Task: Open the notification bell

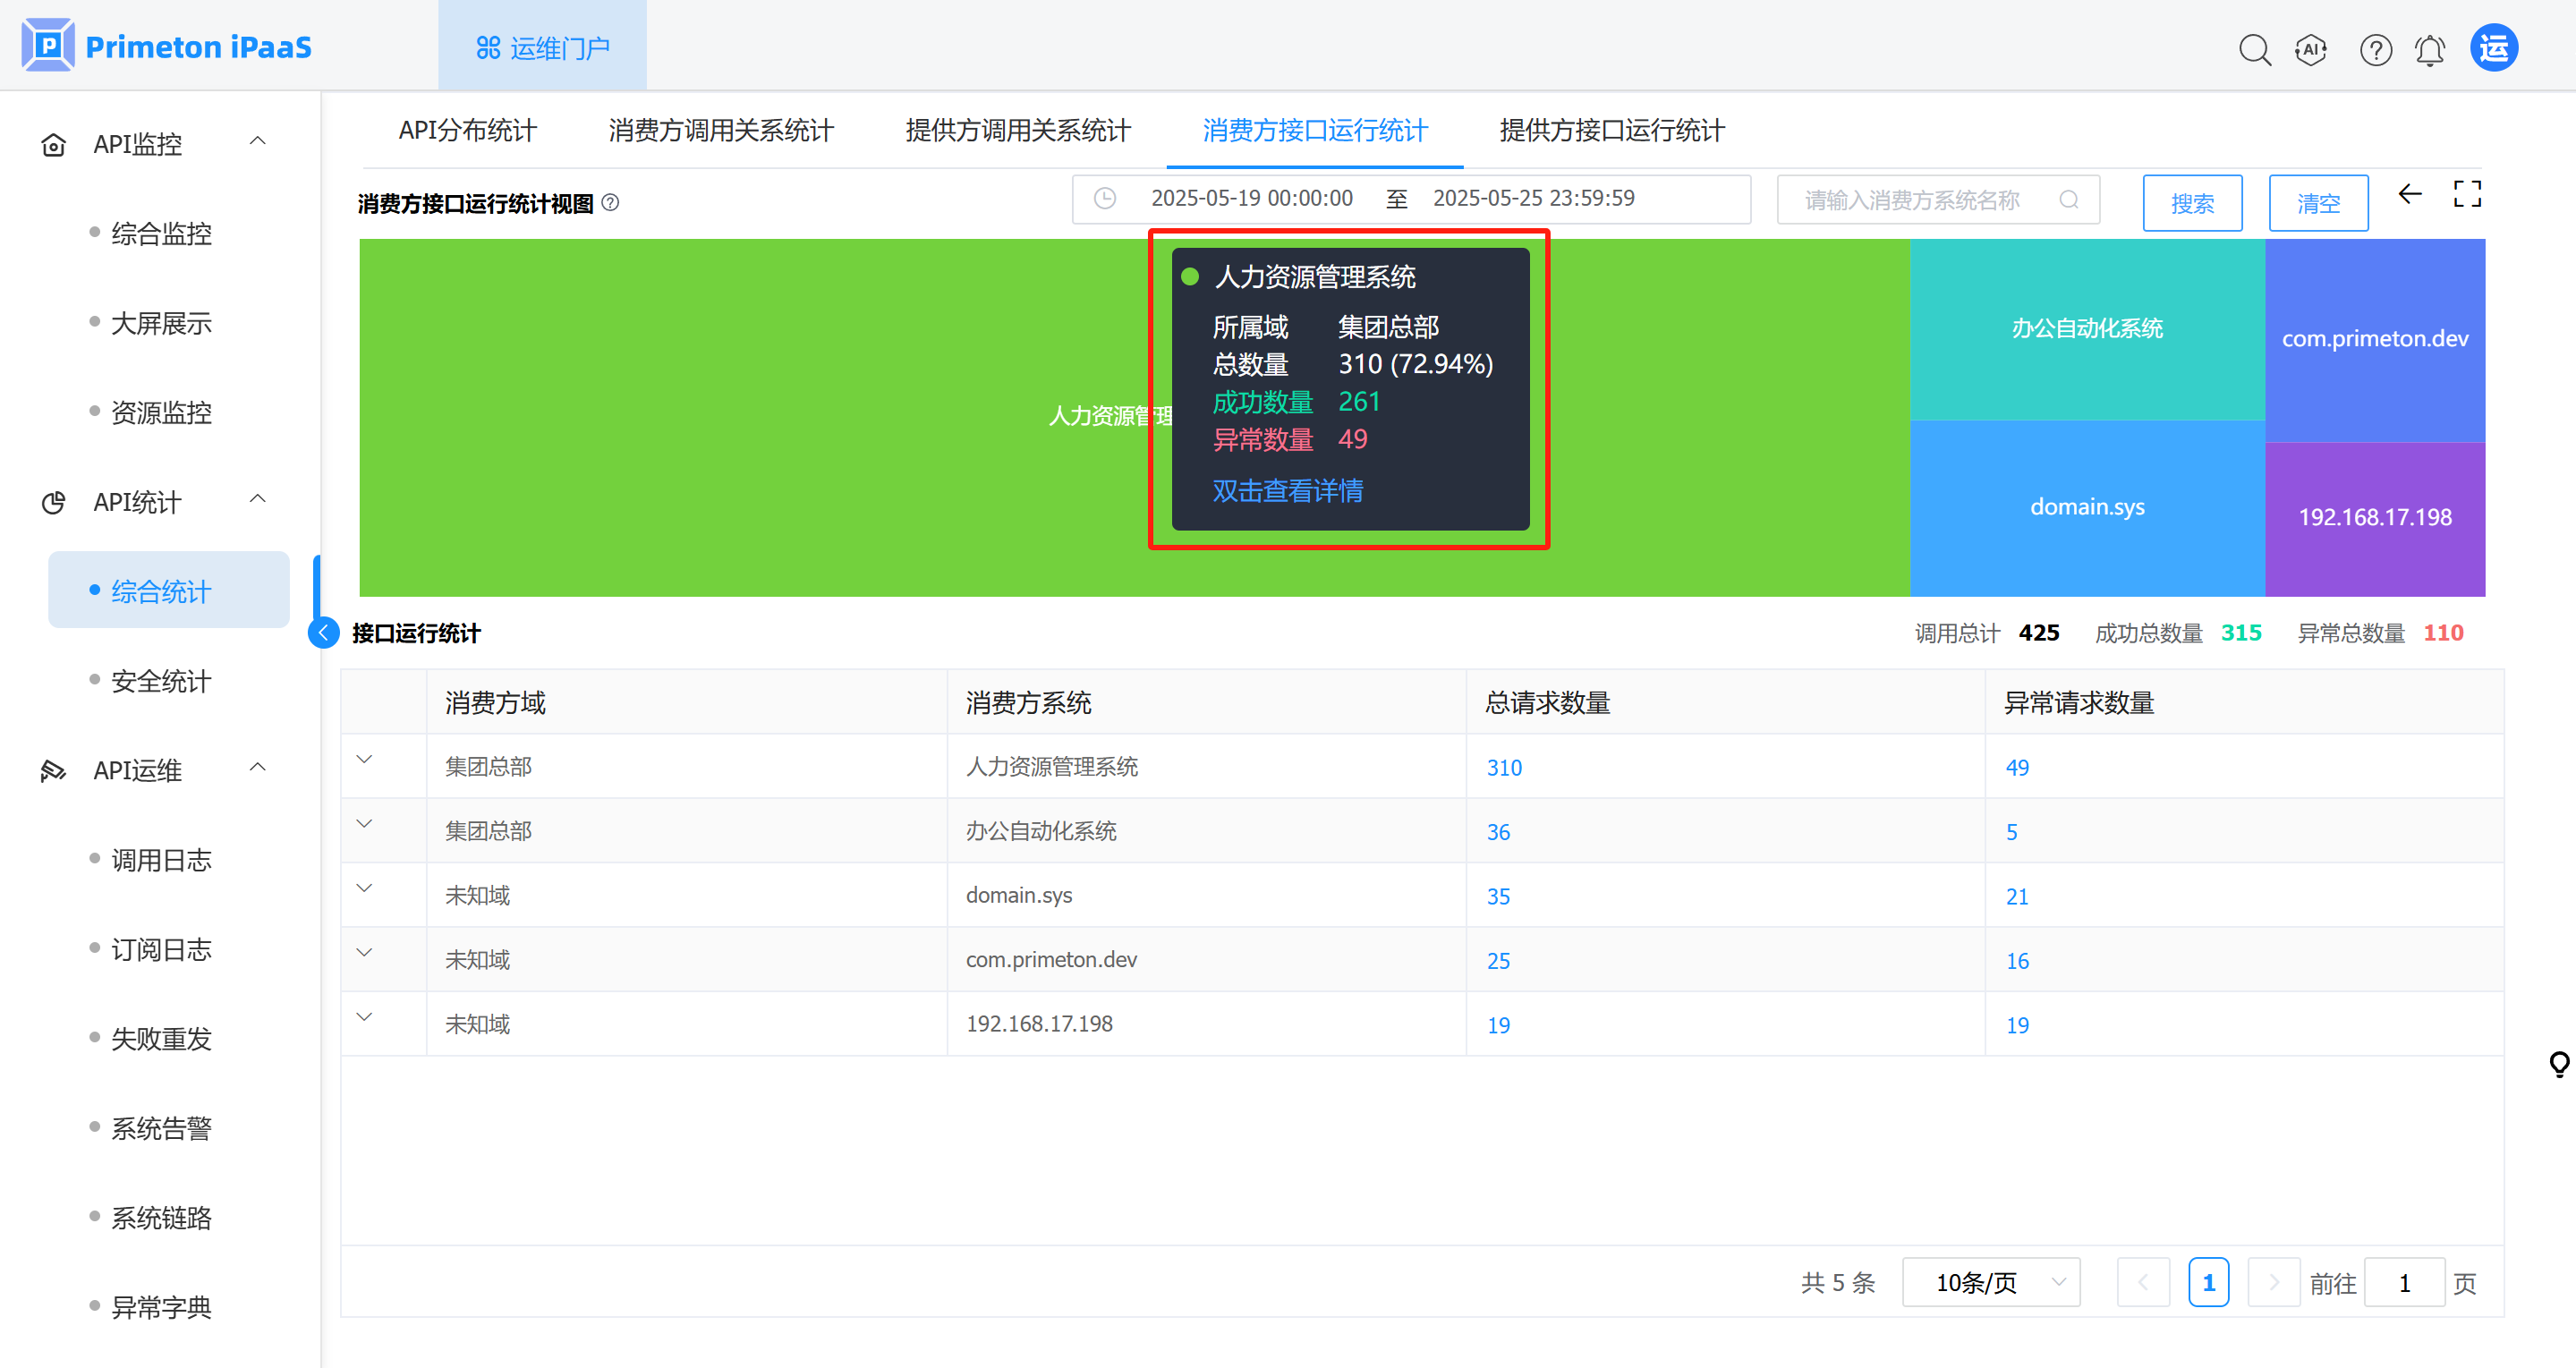Action: pyautogui.click(x=2430, y=49)
